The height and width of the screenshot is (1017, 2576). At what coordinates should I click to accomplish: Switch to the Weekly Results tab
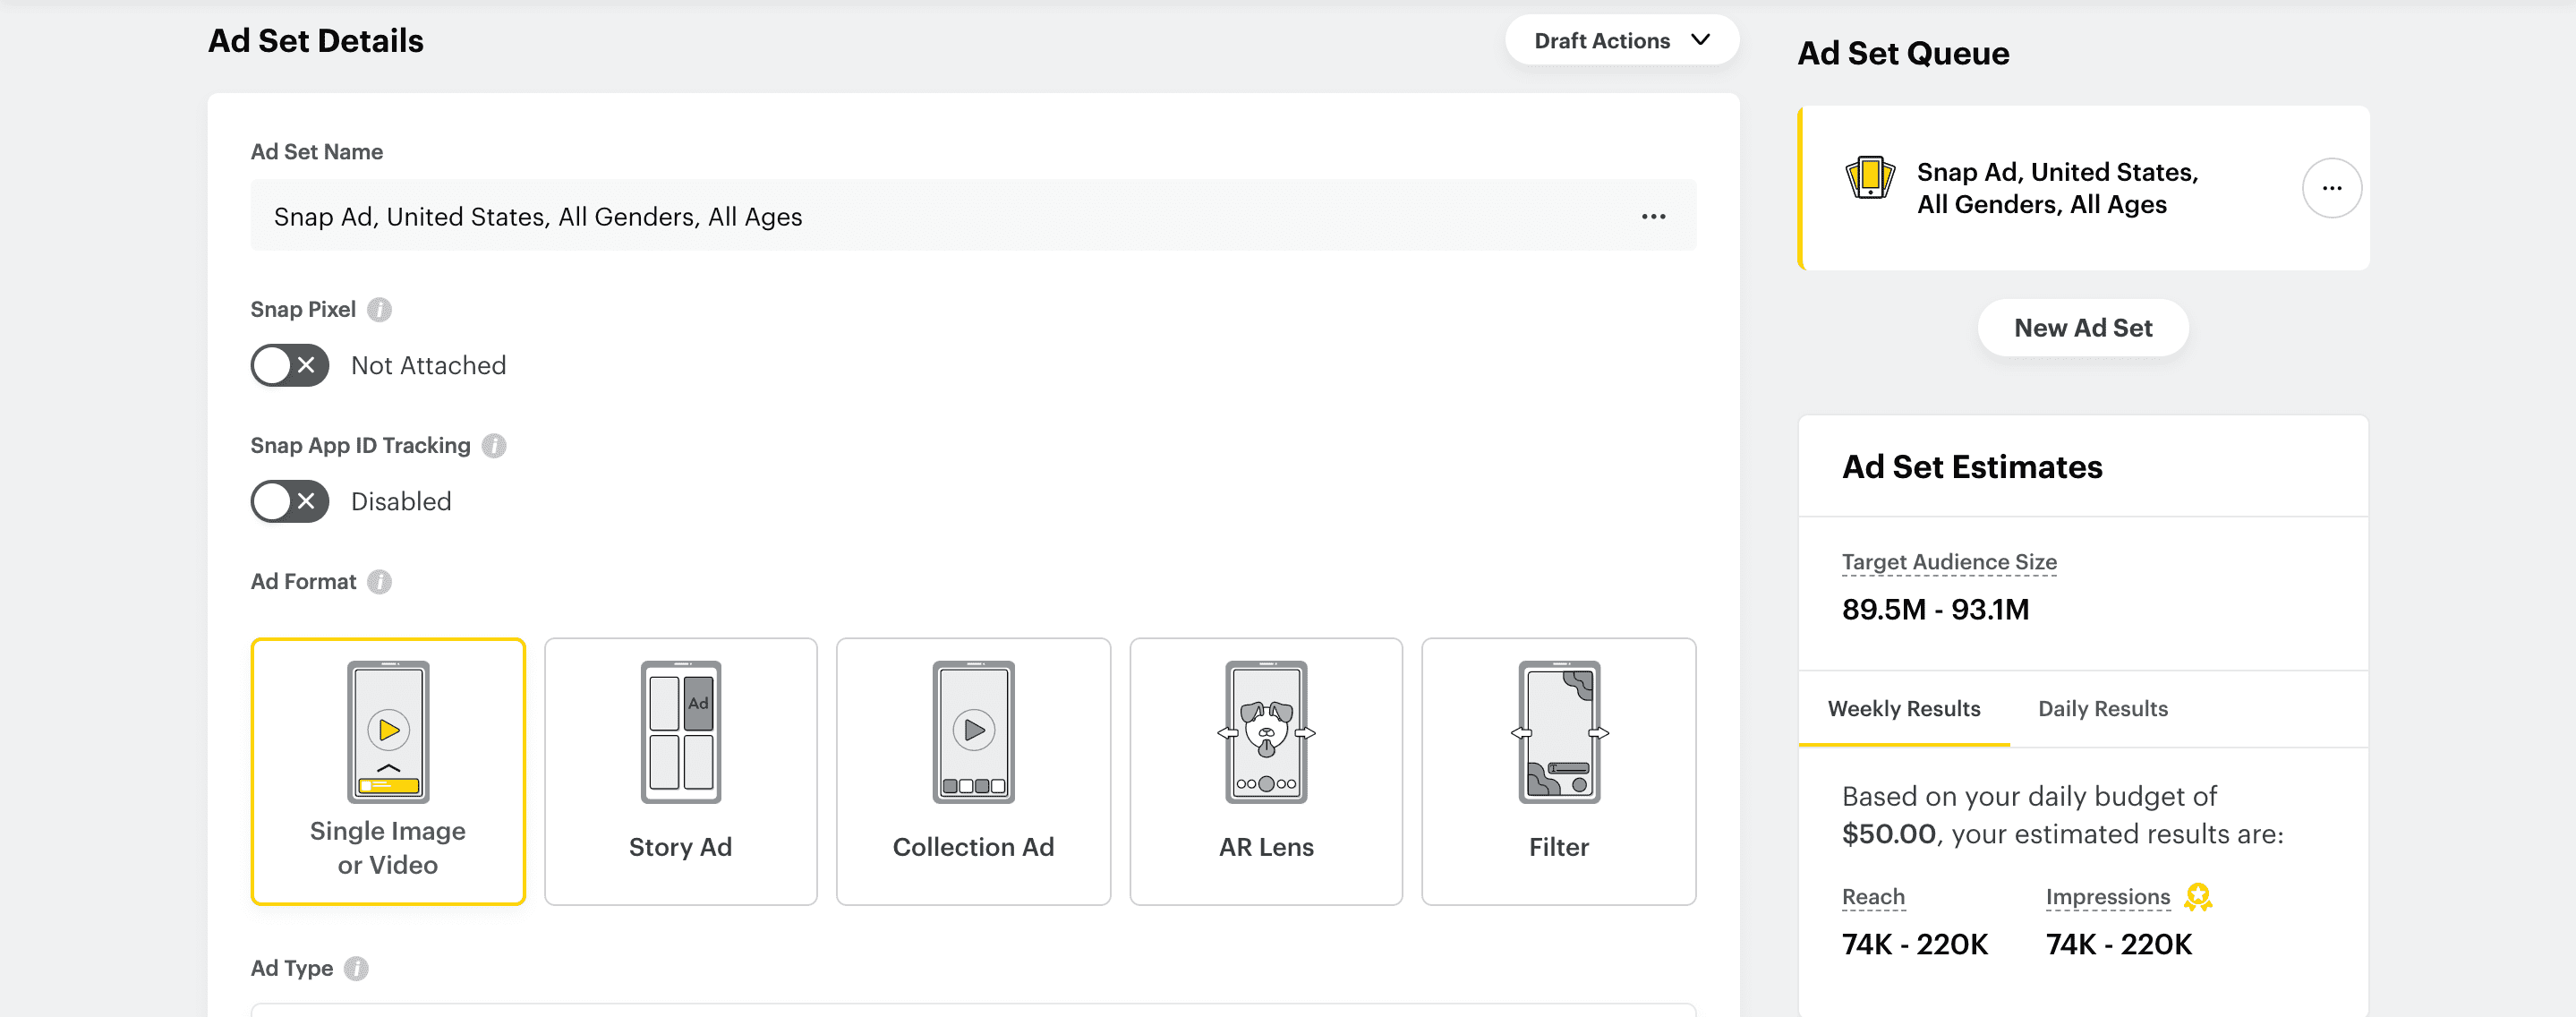tap(1903, 709)
